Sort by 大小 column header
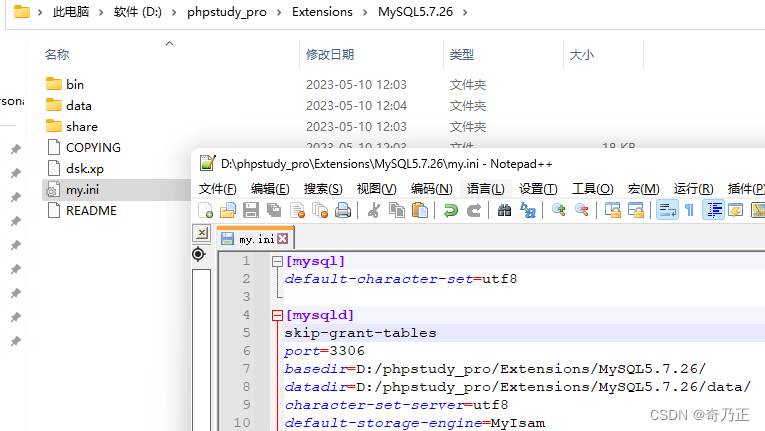 [x=582, y=55]
